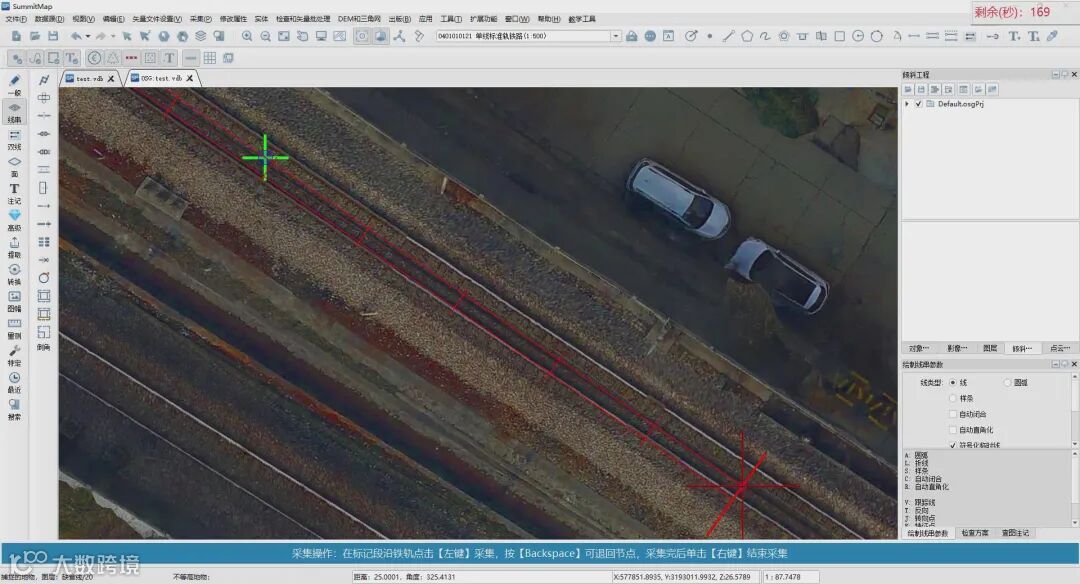Close the test.vdb tab
Viewport: 1080px width, 584px height.
pos(111,79)
